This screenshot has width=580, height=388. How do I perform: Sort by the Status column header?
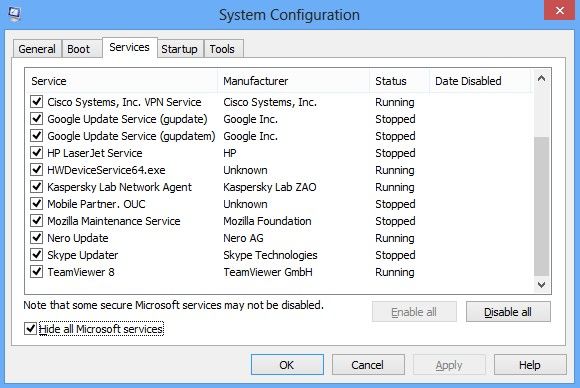tap(399, 81)
